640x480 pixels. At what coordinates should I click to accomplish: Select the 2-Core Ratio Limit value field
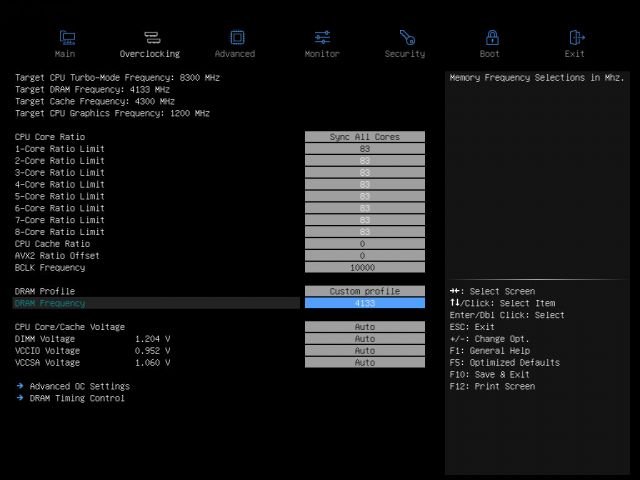(365, 160)
